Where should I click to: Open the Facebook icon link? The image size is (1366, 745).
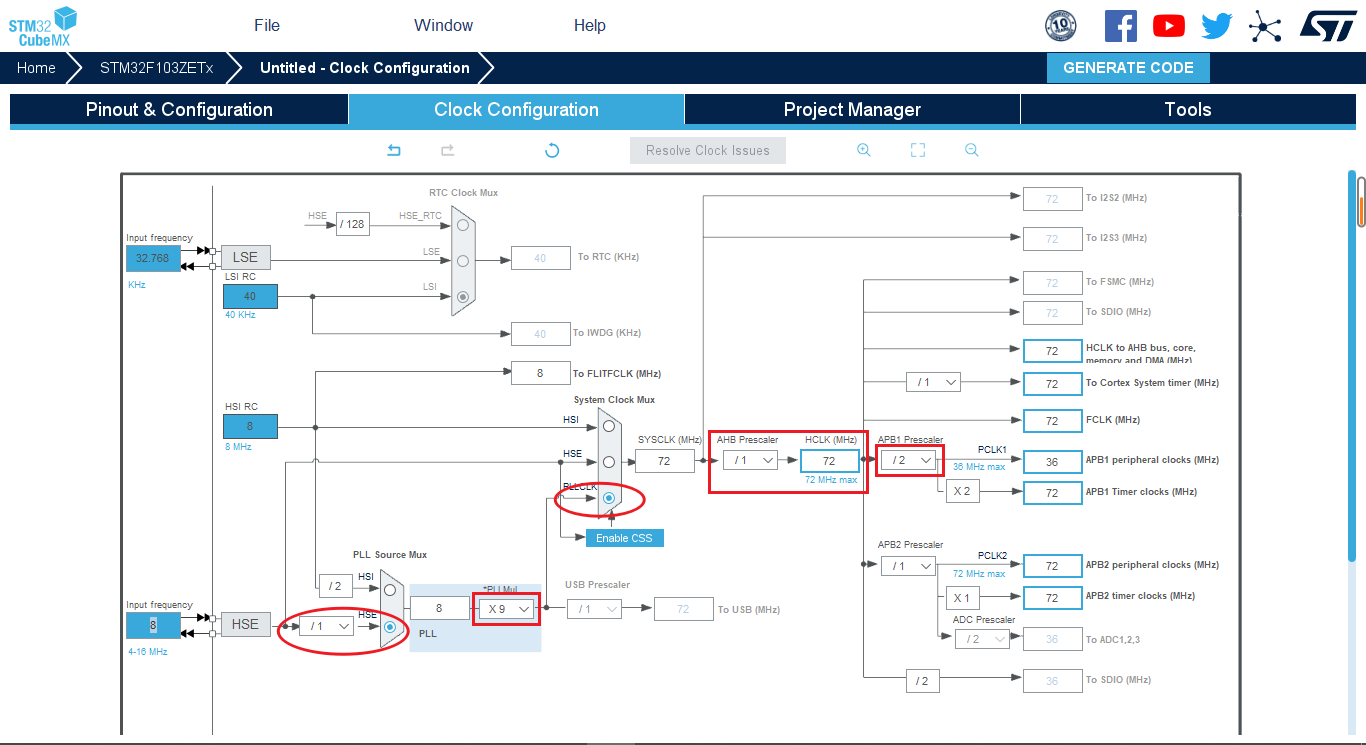pos(1120,26)
